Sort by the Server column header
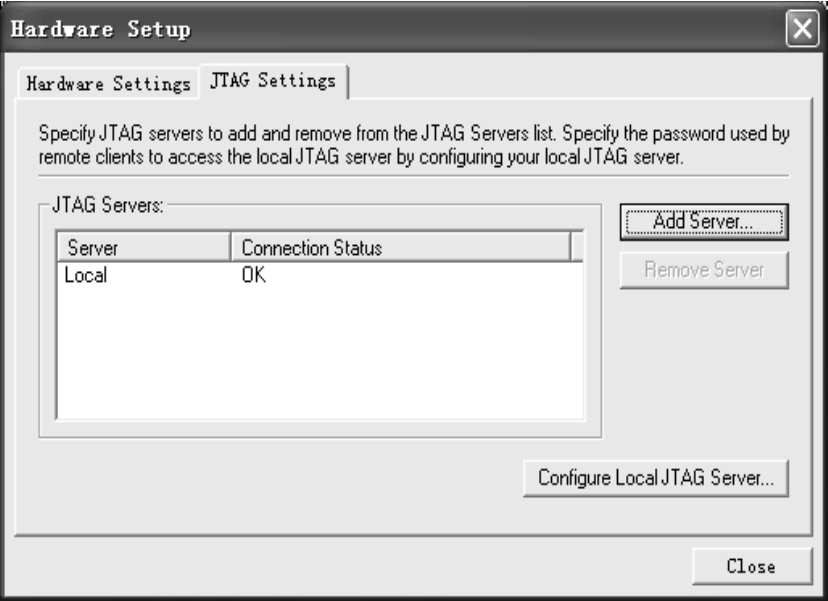 144,247
